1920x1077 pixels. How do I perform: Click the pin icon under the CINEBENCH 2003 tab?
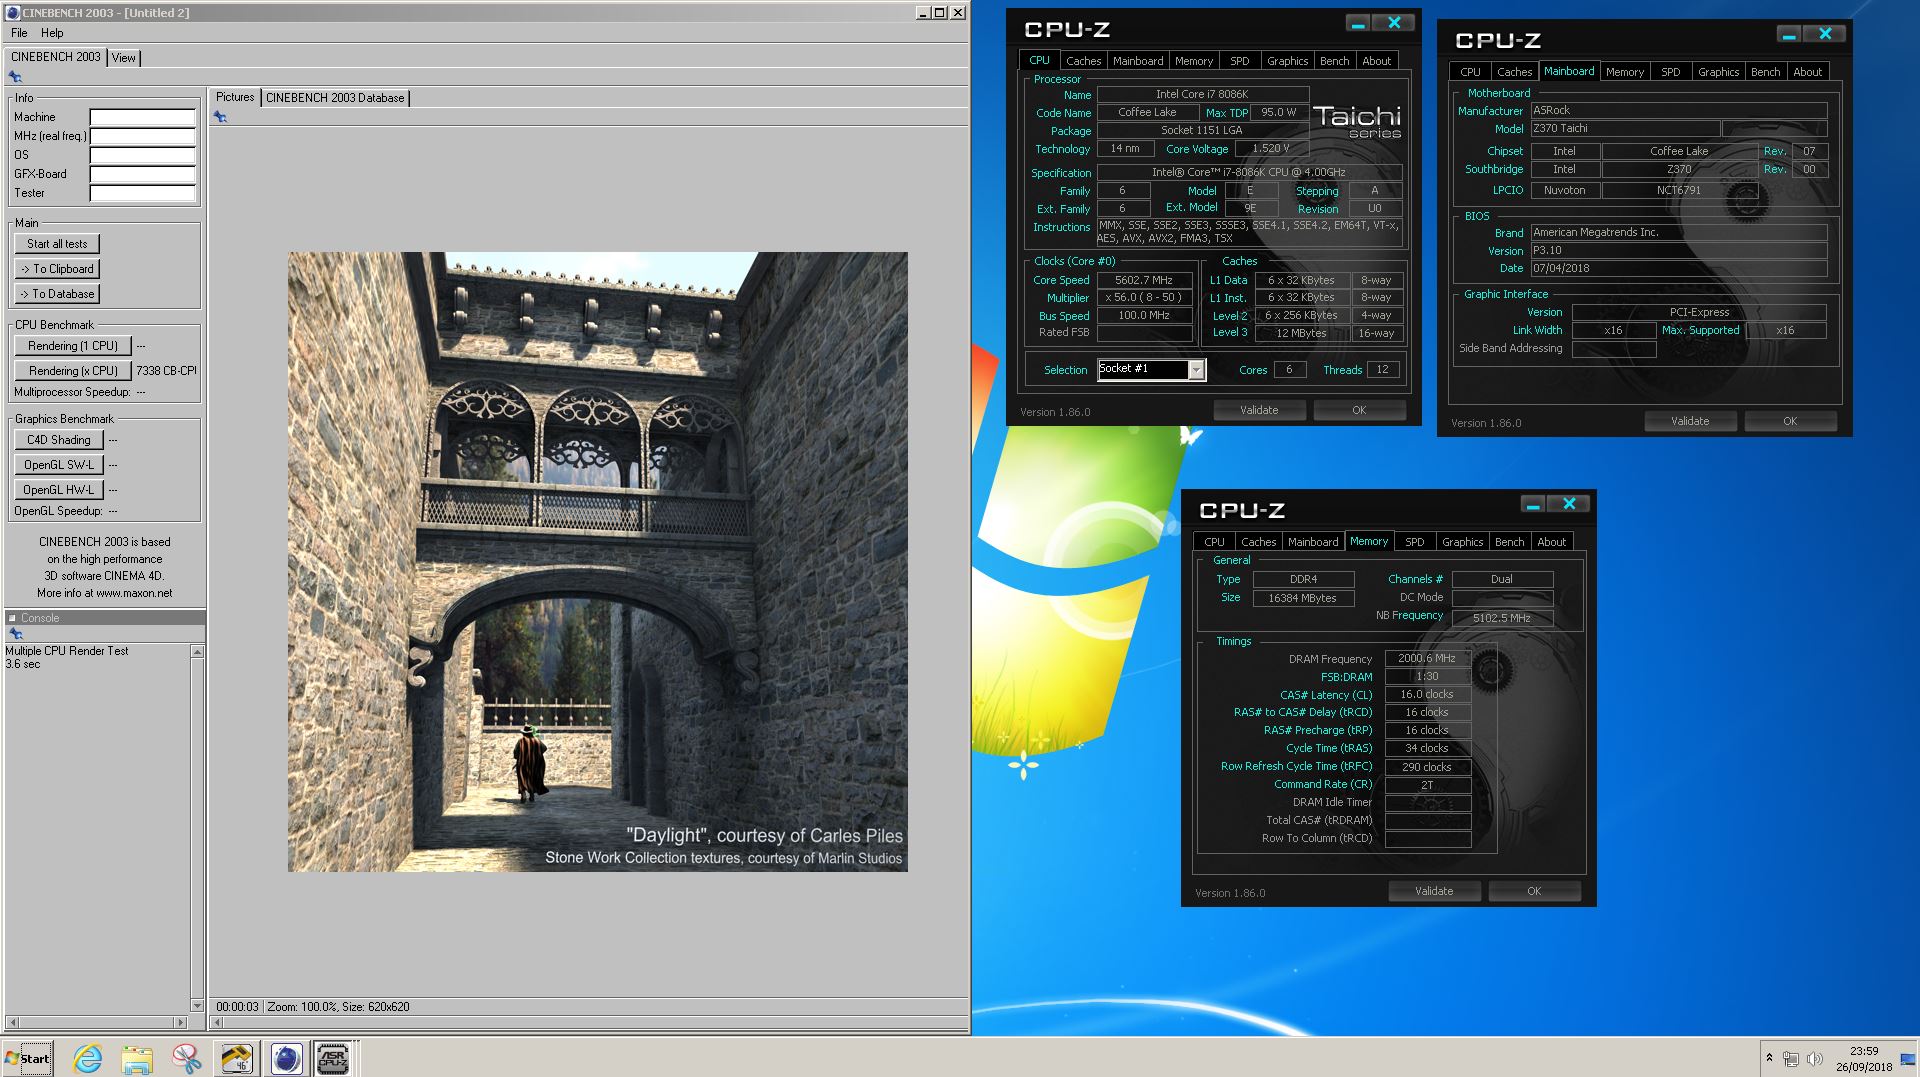point(15,77)
